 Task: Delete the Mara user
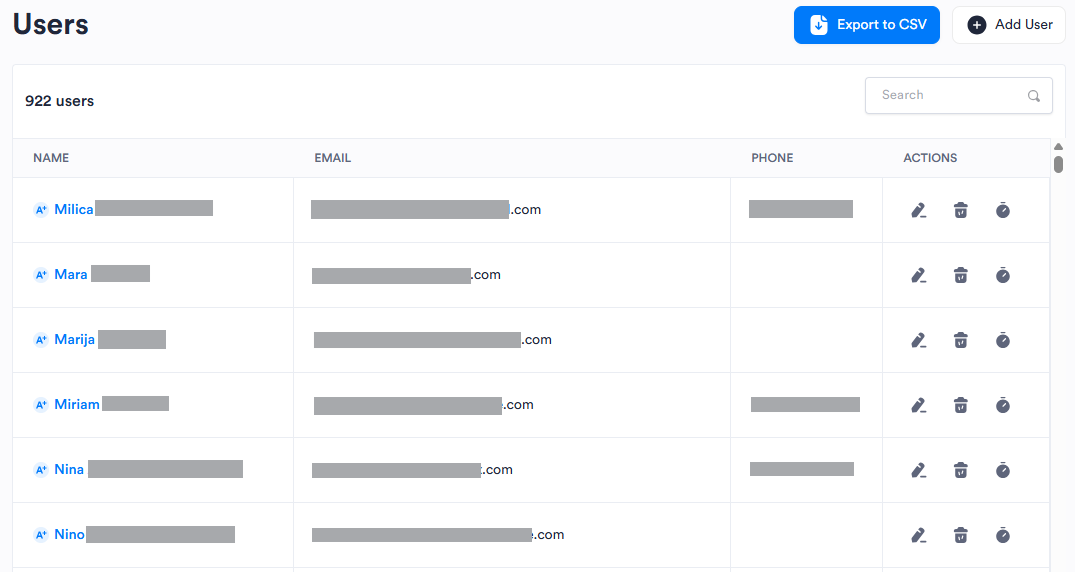coord(961,275)
